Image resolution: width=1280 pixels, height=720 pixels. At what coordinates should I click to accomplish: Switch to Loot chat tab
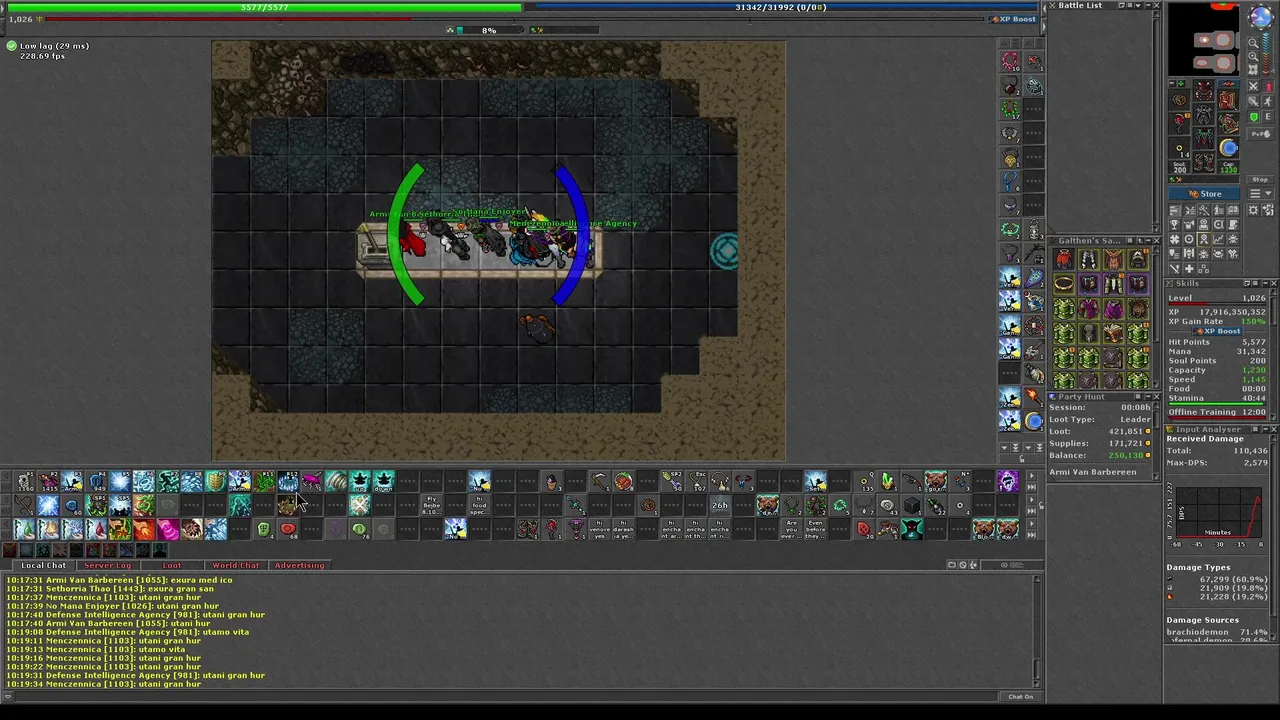(172, 565)
